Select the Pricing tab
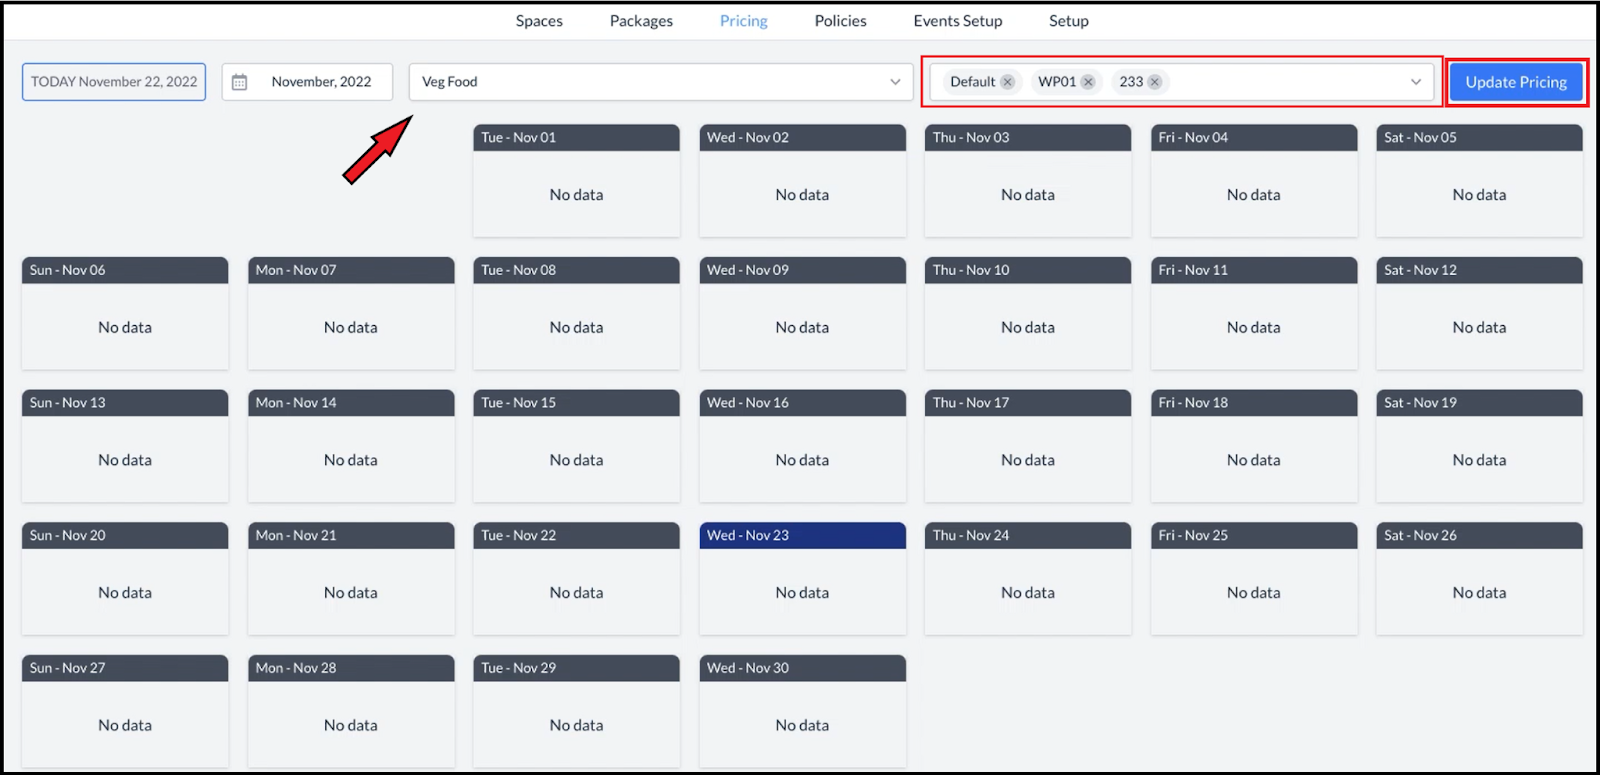This screenshot has width=1600, height=775. [x=743, y=21]
